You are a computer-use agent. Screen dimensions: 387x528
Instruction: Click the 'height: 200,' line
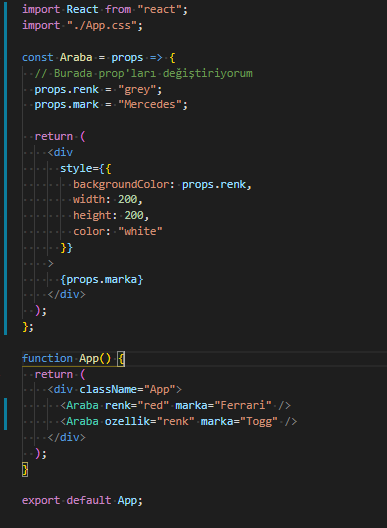click(x=111, y=215)
